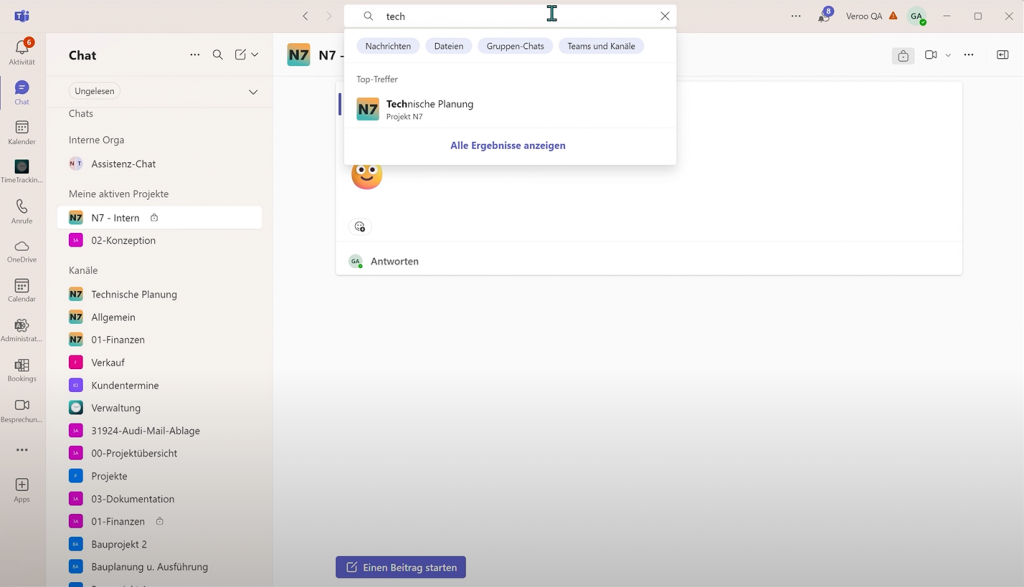Image resolution: width=1024 pixels, height=587 pixels.
Task: Open the notification bell with badge 8
Action: [824, 16]
